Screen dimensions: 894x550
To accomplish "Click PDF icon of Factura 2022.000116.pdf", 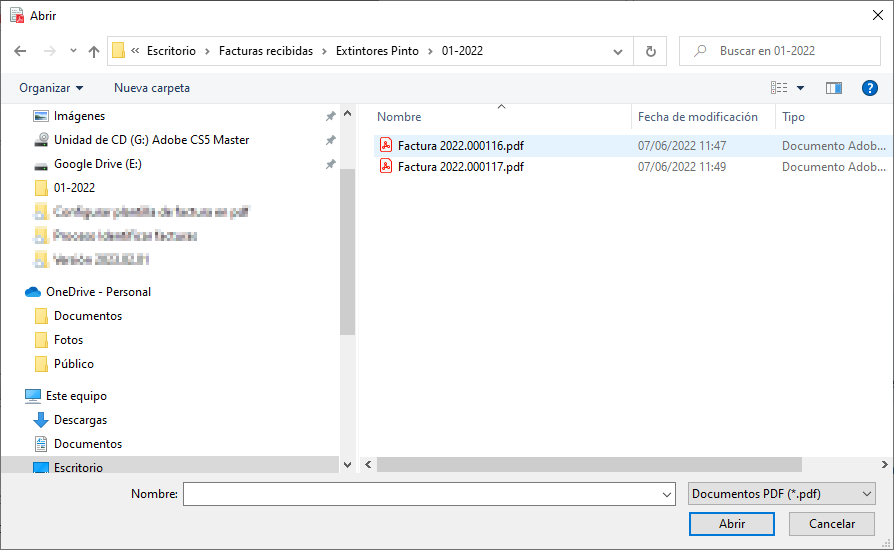I will click(x=386, y=145).
